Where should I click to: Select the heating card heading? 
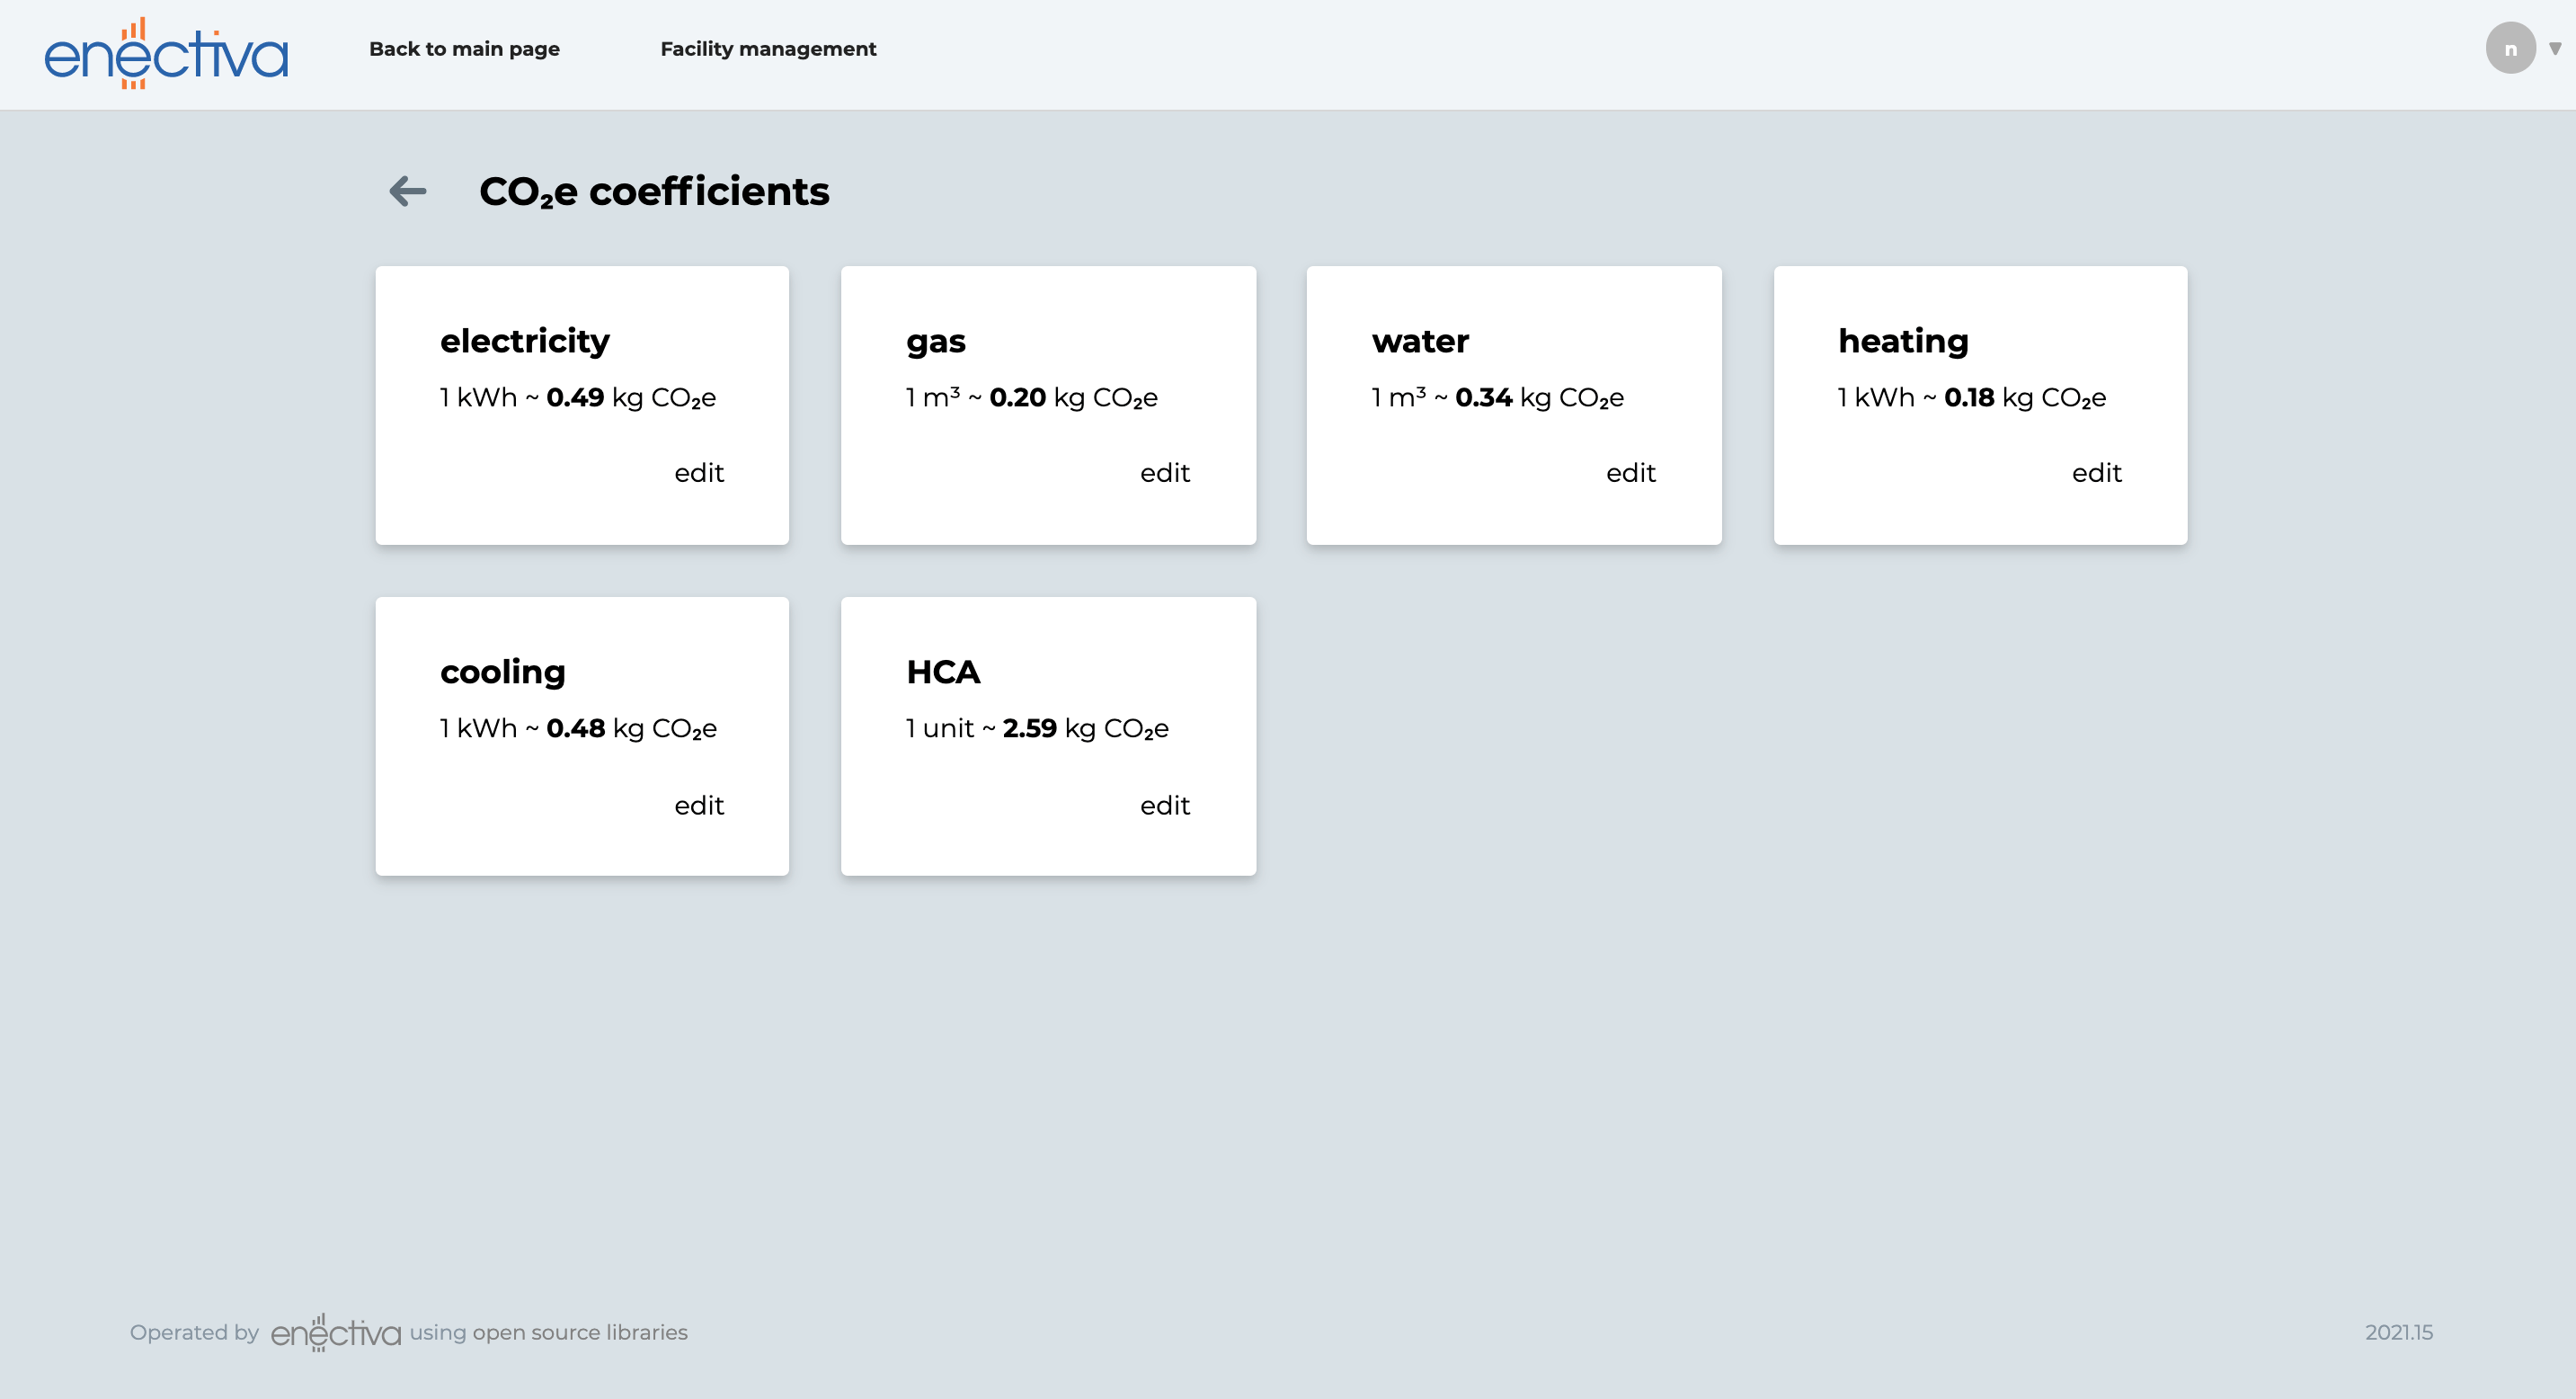pyautogui.click(x=1902, y=341)
